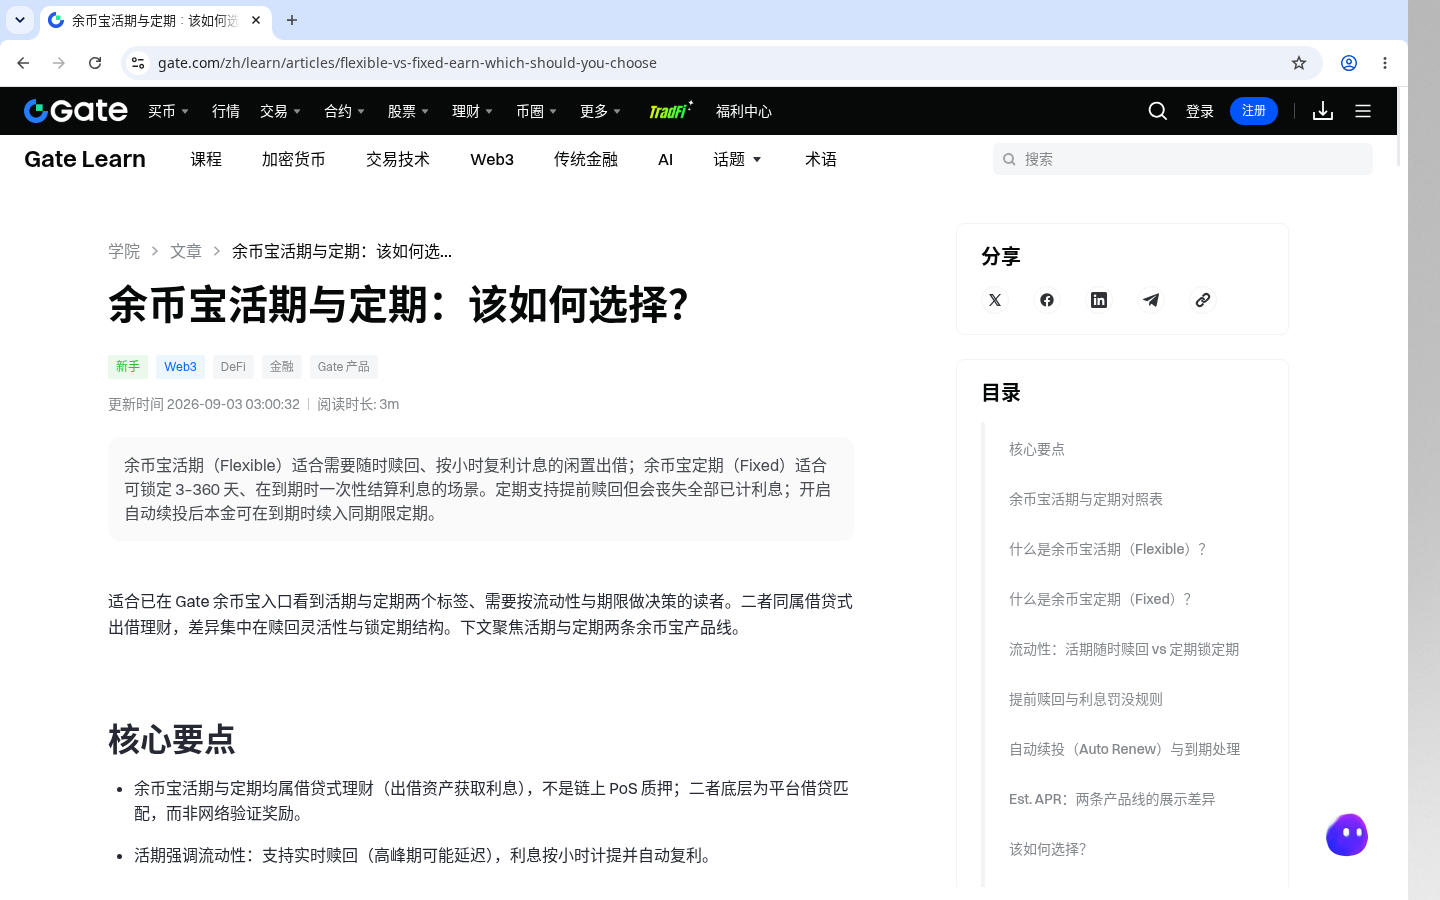Open the Gate search magnifier icon
The image size is (1440, 900).
(x=1158, y=111)
